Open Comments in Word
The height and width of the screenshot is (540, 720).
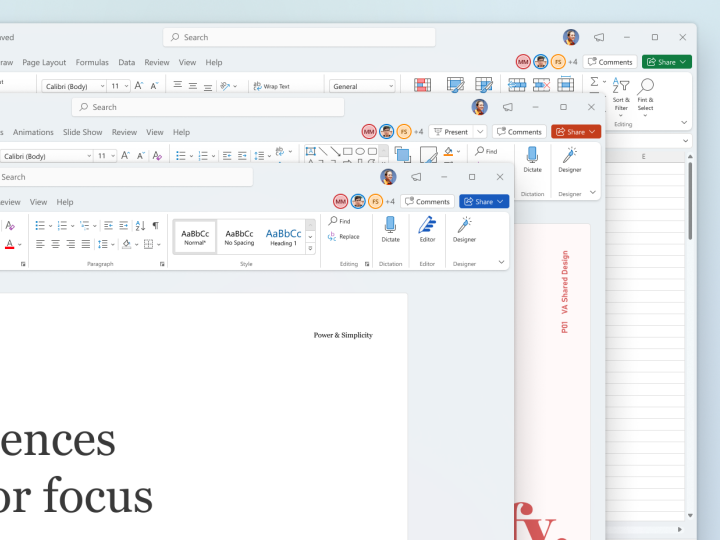coord(428,202)
